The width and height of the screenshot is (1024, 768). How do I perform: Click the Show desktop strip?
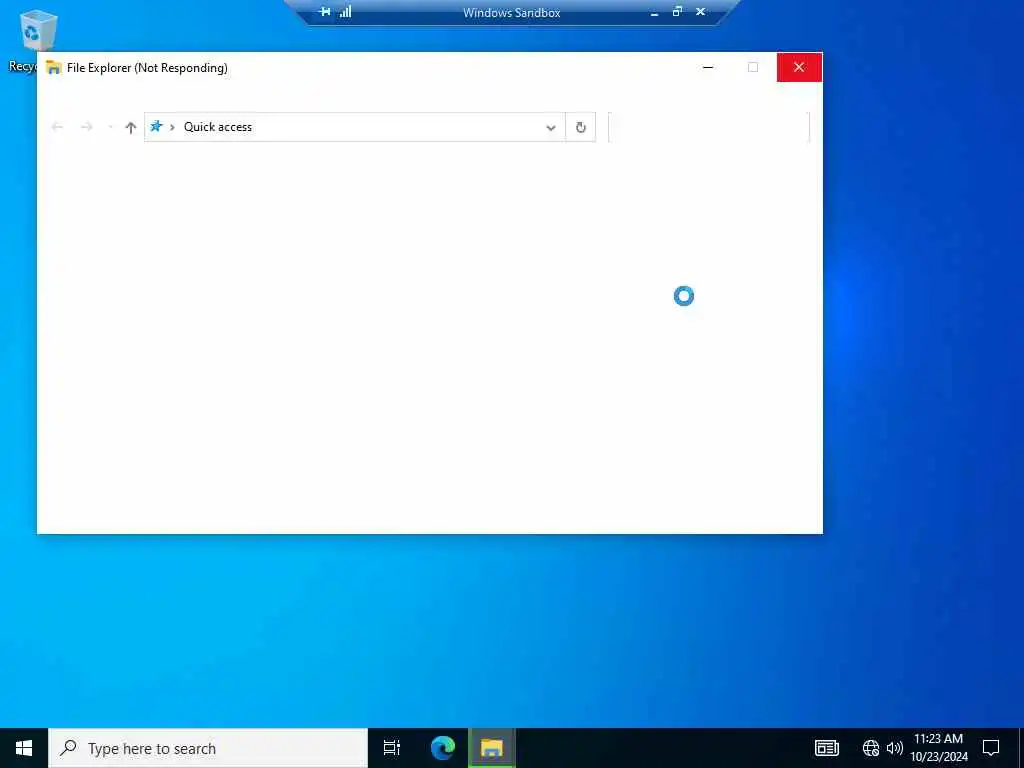(1021, 748)
